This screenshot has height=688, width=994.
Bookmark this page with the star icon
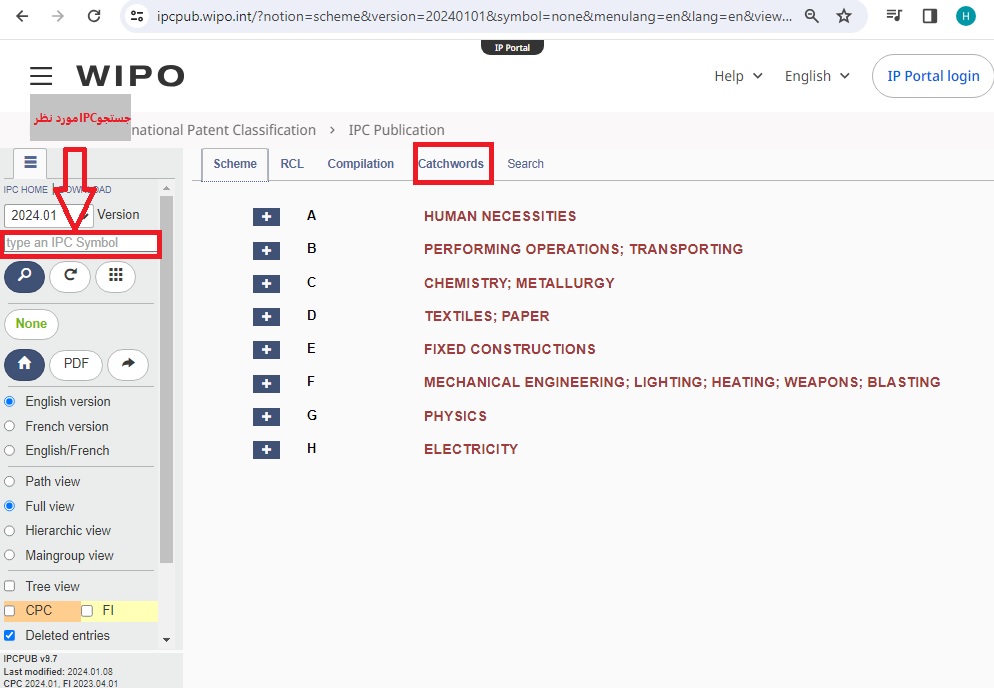[844, 16]
